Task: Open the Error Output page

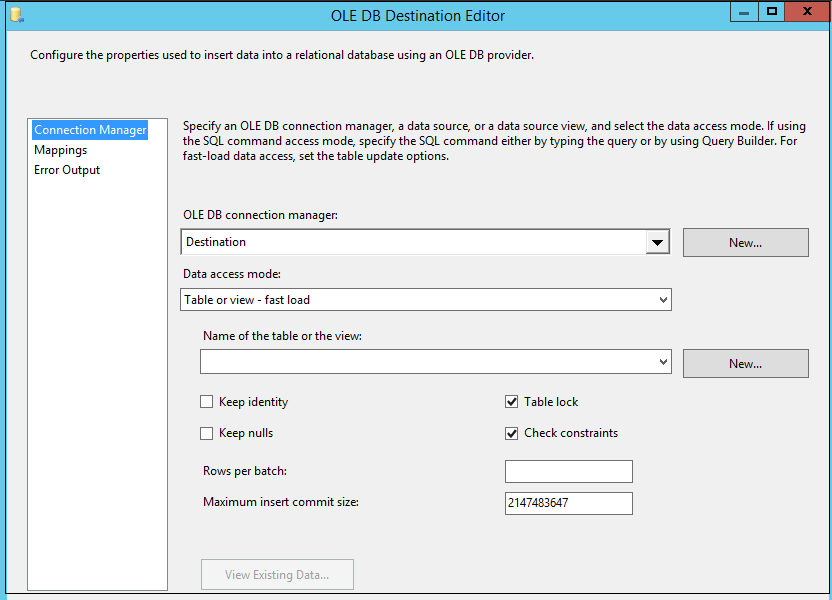Action: [67, 170]
